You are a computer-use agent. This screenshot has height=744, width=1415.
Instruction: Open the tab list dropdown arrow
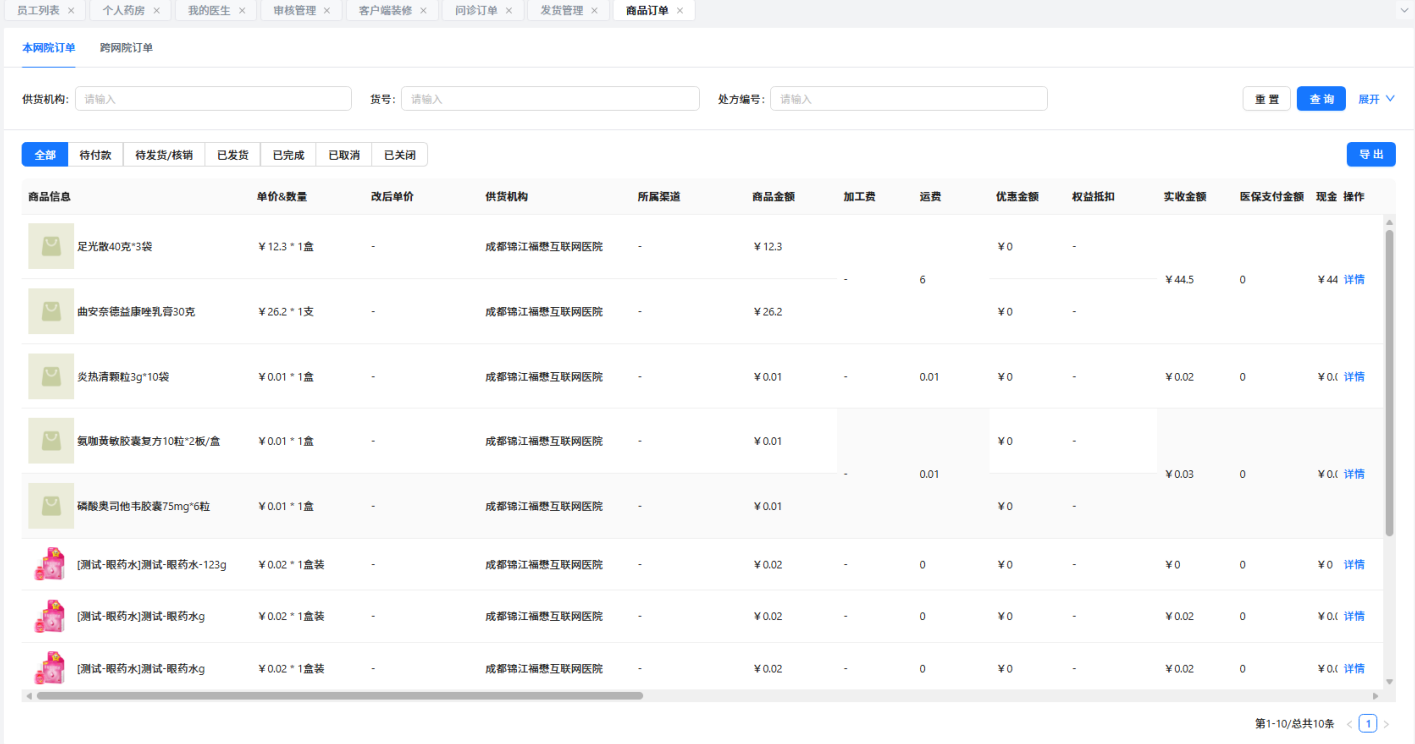click(x=1406, y=10)
